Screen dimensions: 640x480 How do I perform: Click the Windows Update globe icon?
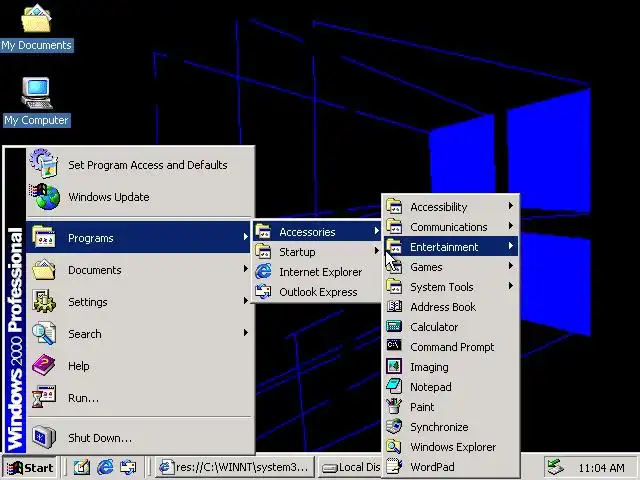tap(45, 197)
